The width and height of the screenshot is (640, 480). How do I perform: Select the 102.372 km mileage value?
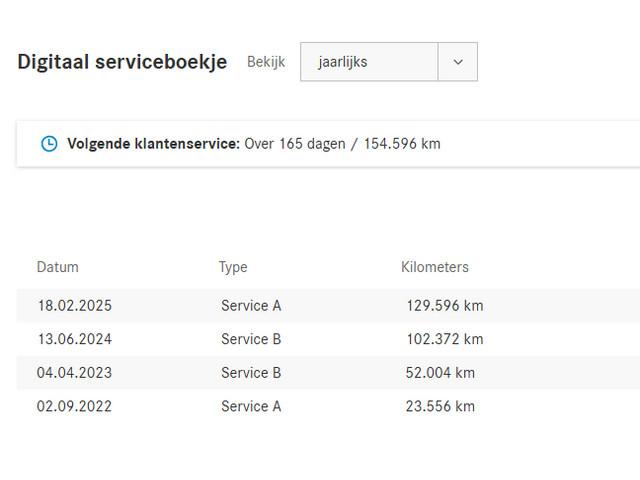445,339
